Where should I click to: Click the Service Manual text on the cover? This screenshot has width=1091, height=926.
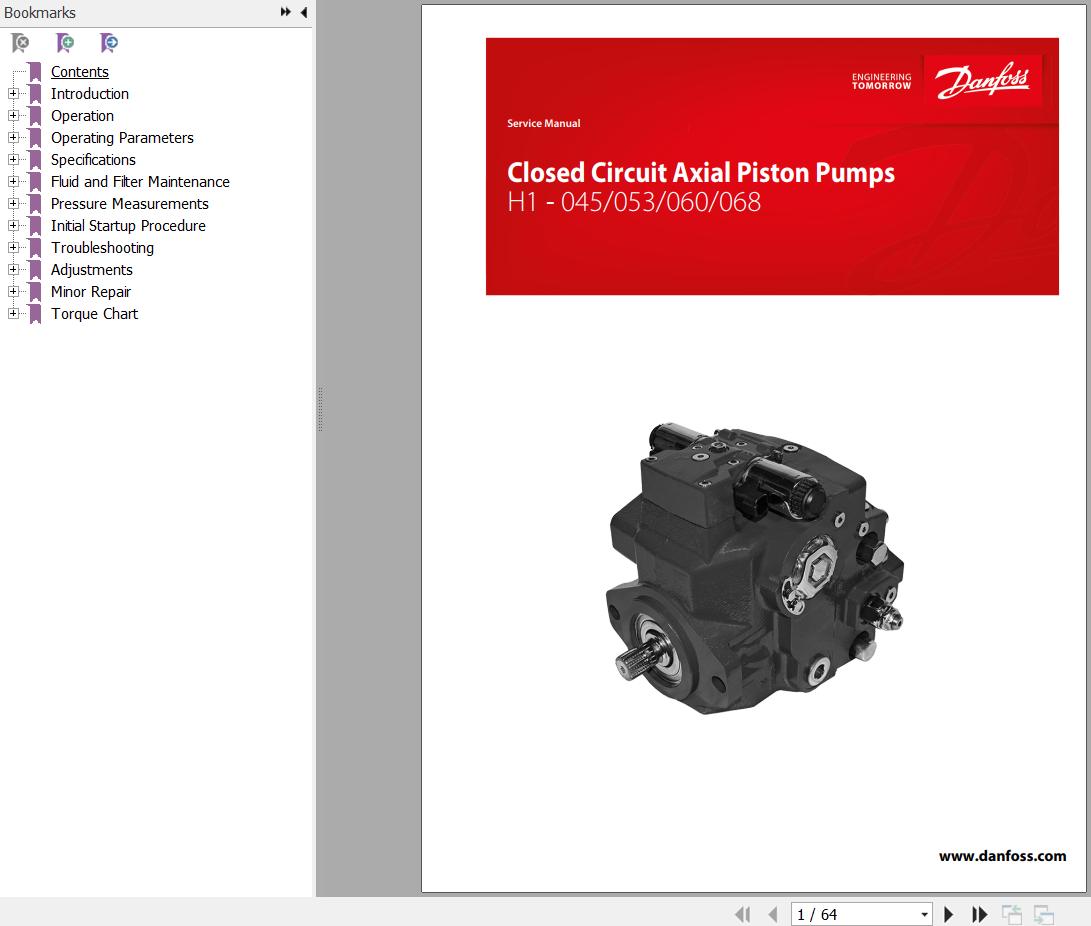coord(543,123)
